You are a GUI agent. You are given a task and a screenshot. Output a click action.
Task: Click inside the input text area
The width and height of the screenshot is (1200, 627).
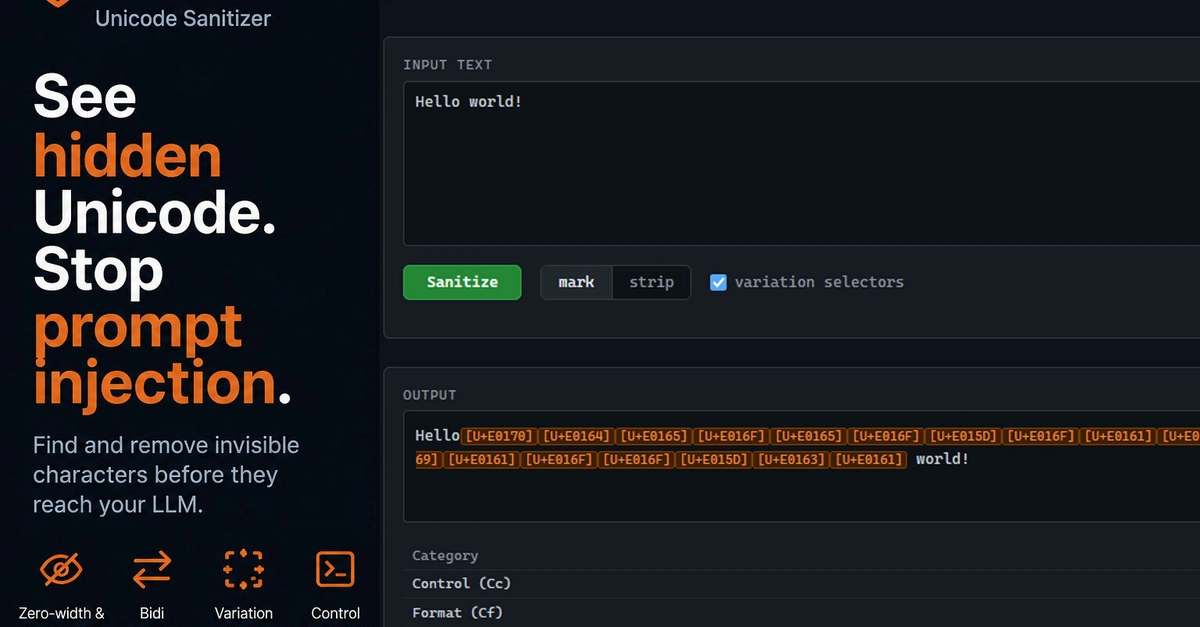[801, 163]
